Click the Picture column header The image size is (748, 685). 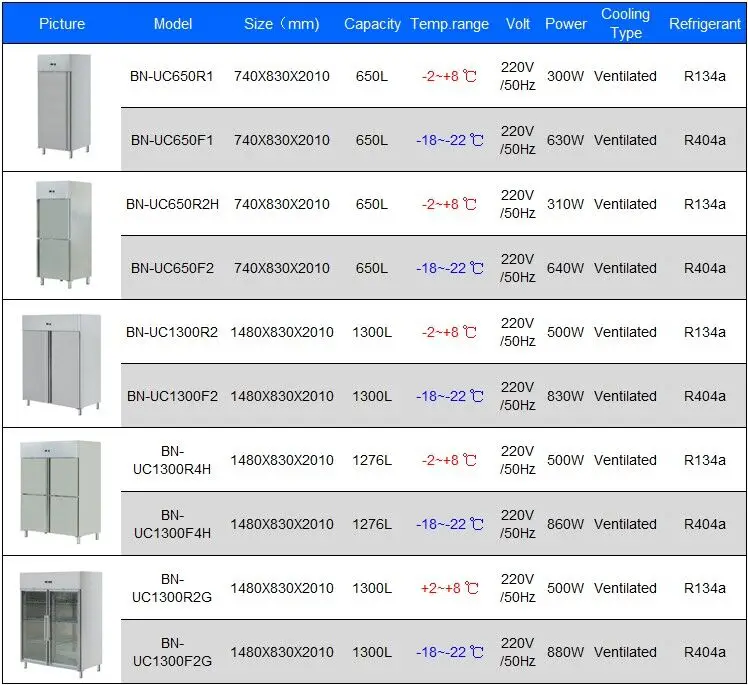tap(62, 24)
